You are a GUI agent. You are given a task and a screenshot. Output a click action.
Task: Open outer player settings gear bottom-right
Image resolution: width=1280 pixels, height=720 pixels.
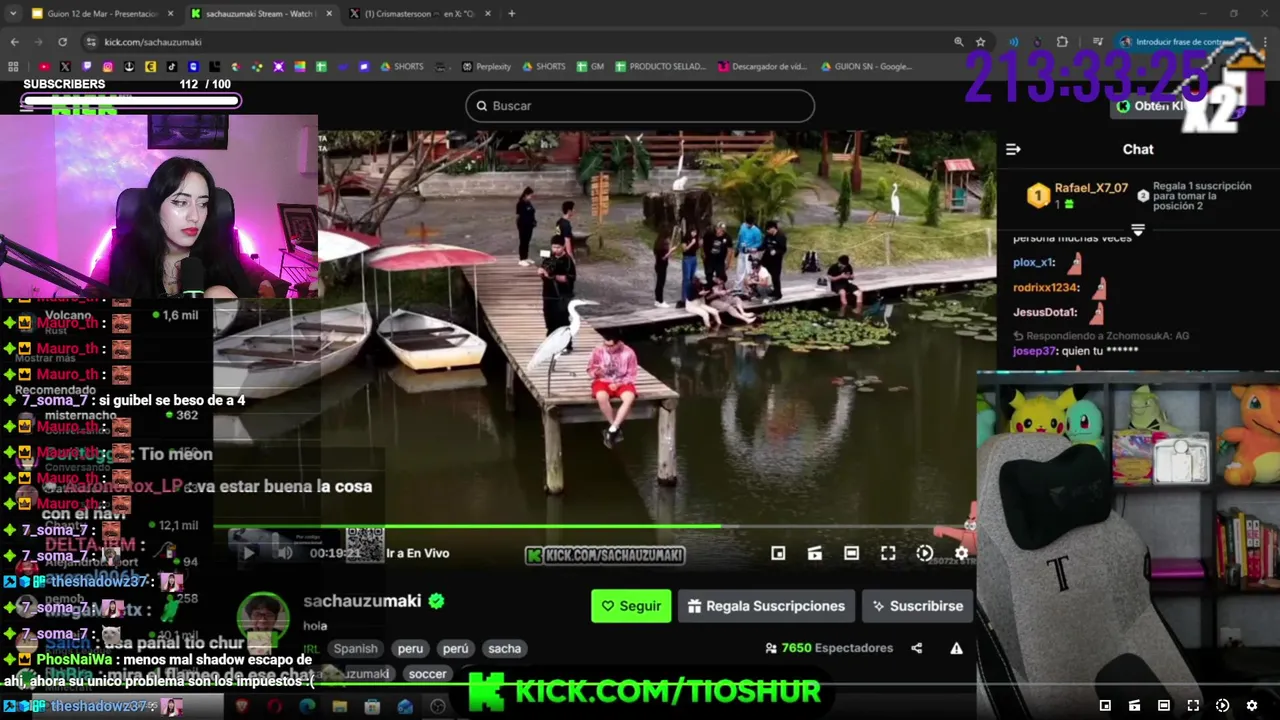point(1251,706)
